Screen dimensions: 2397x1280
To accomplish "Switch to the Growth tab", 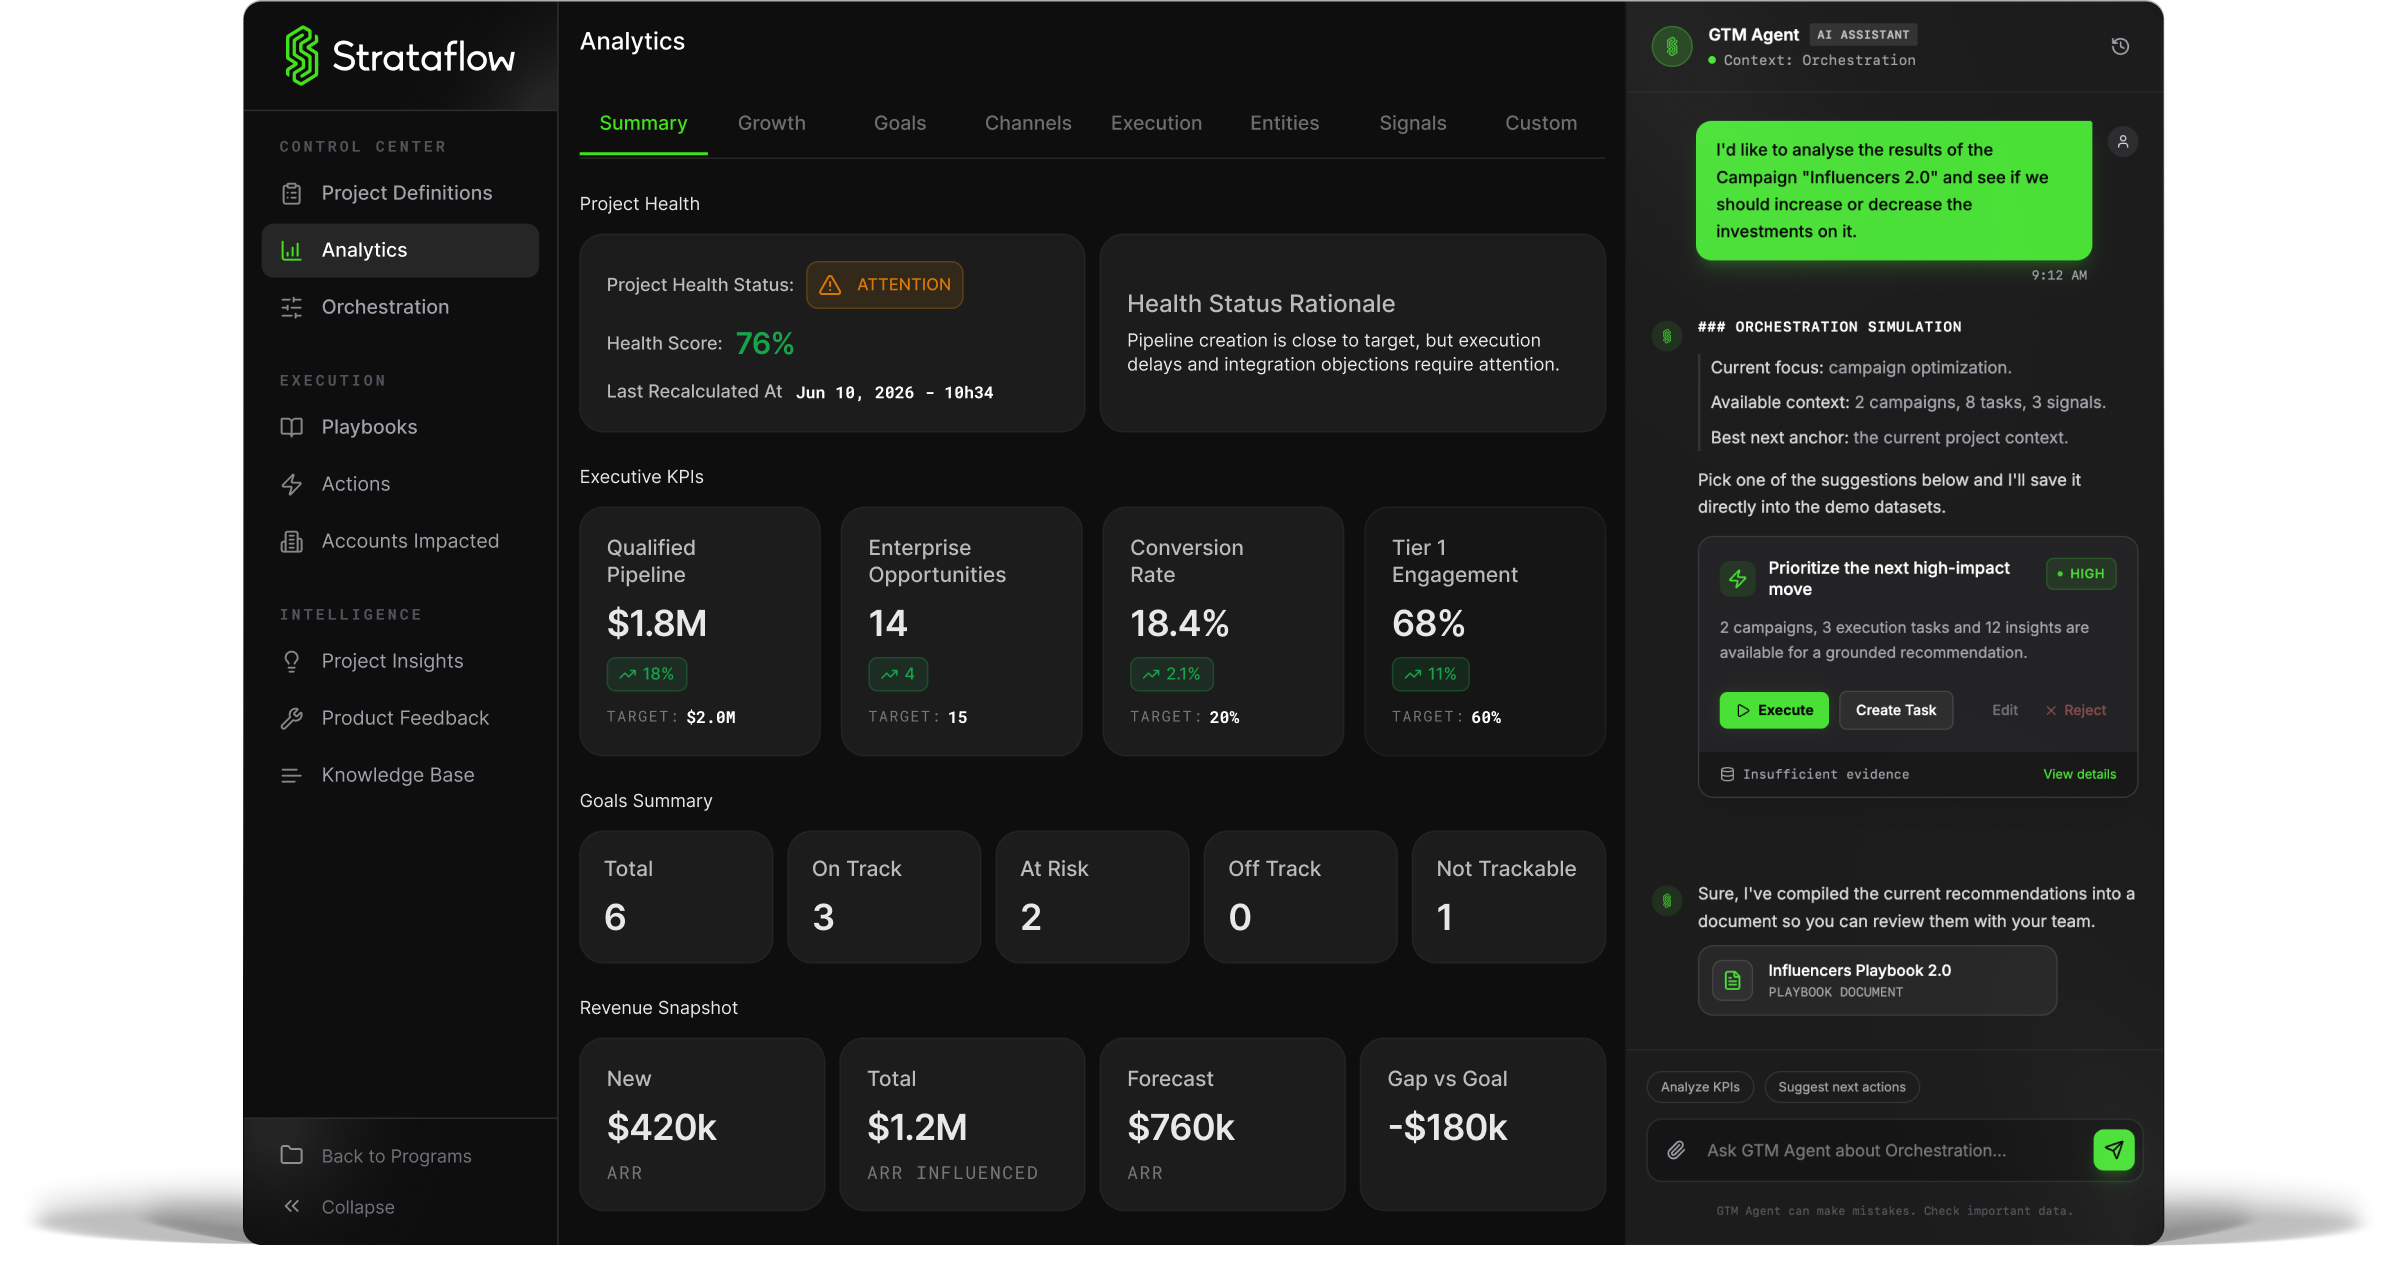I will pos(771,123).
